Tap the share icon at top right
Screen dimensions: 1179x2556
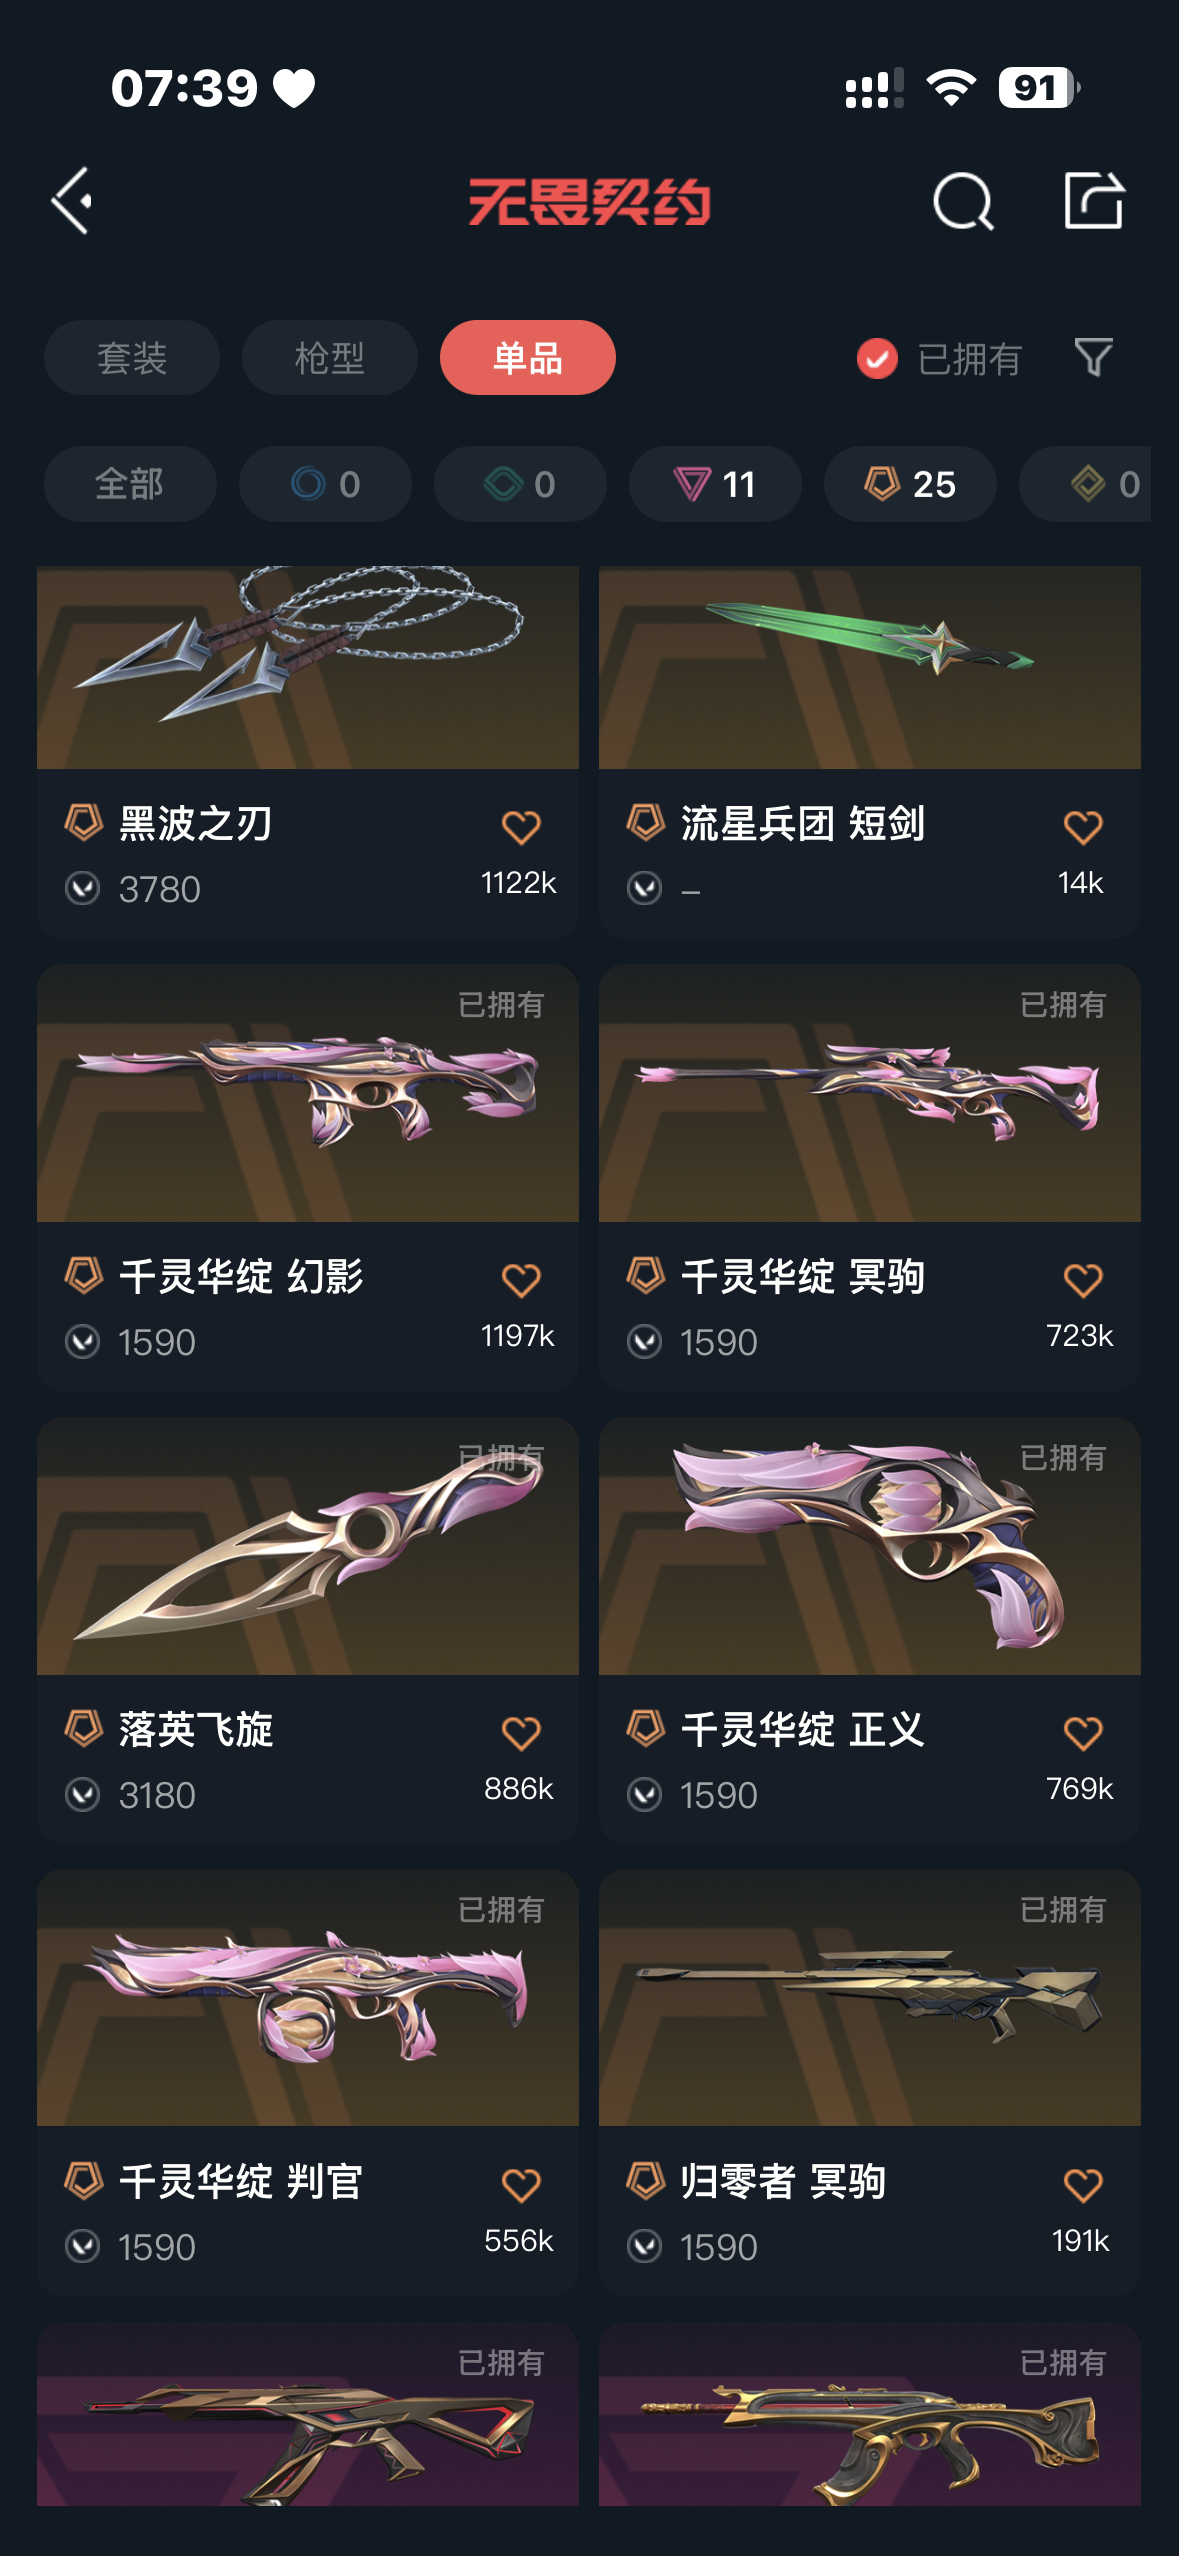pos(1093,200)
